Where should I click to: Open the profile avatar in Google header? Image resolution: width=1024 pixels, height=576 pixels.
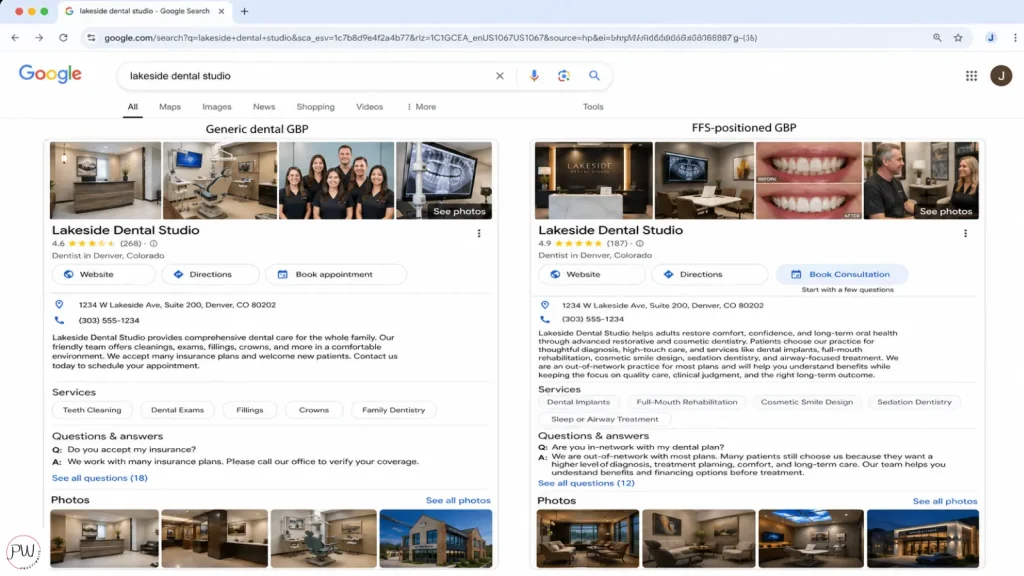[1000, 76]
